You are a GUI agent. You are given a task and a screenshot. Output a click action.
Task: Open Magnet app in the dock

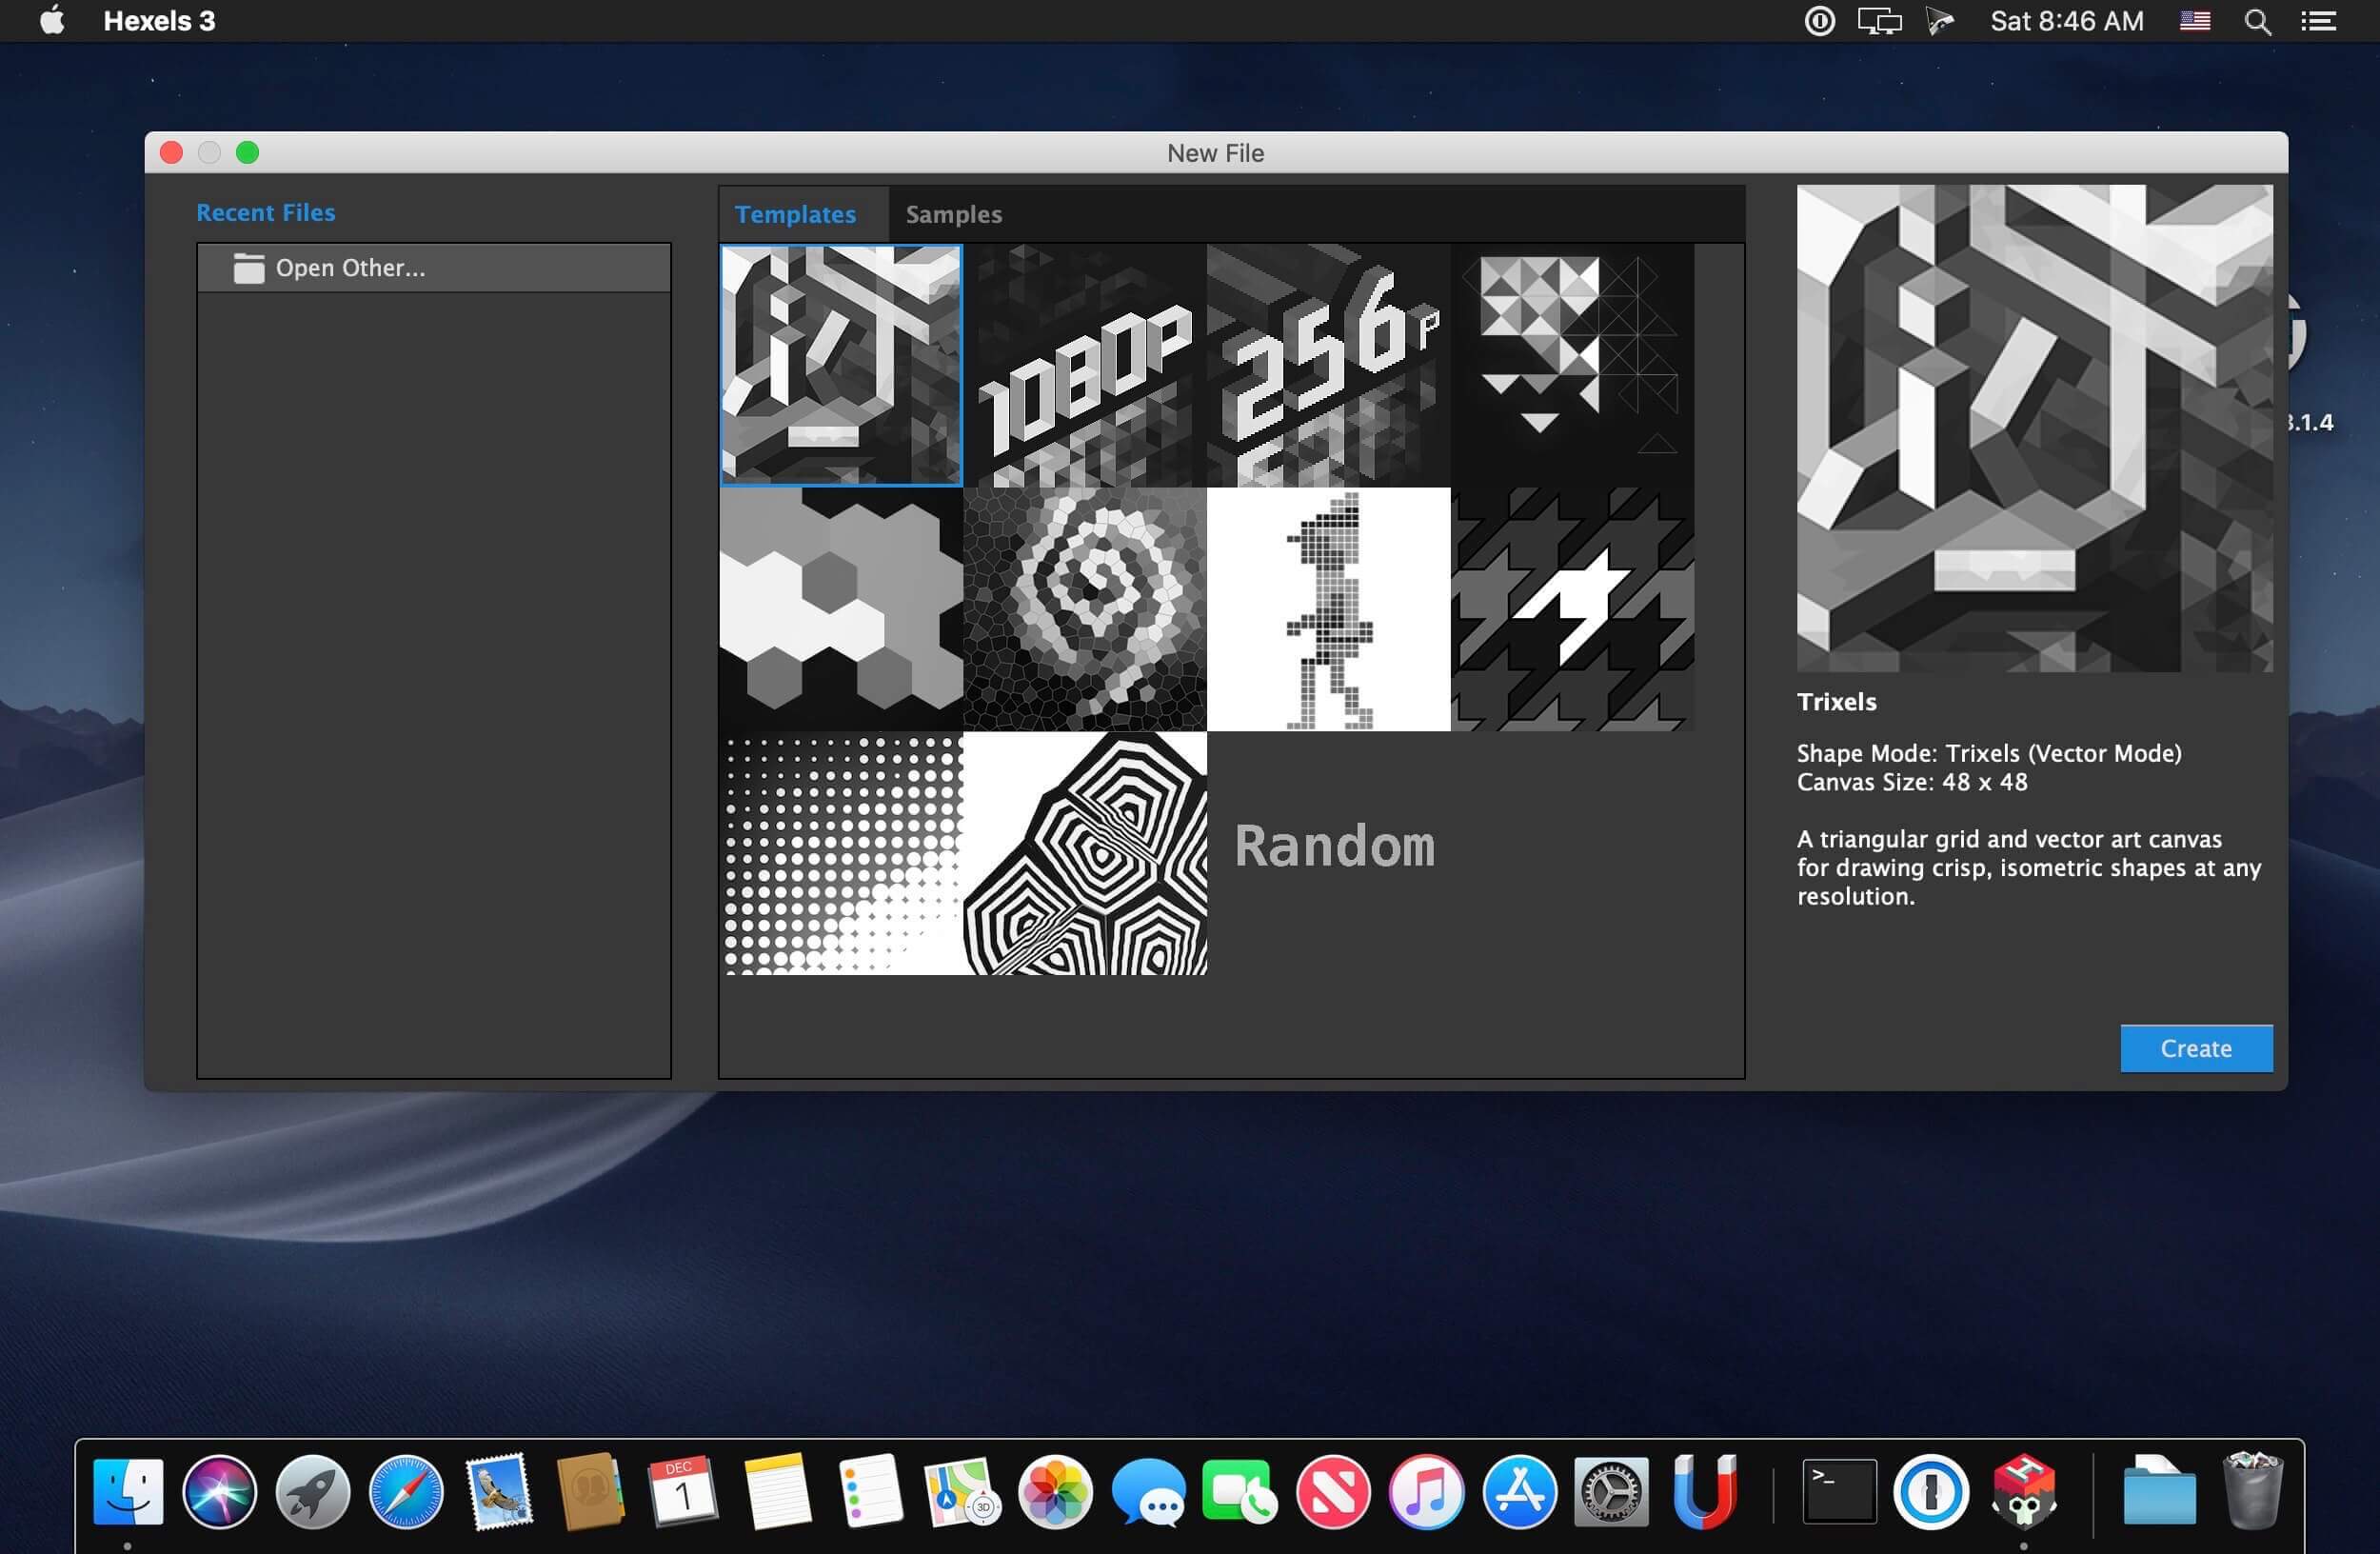[1704, 1491]
